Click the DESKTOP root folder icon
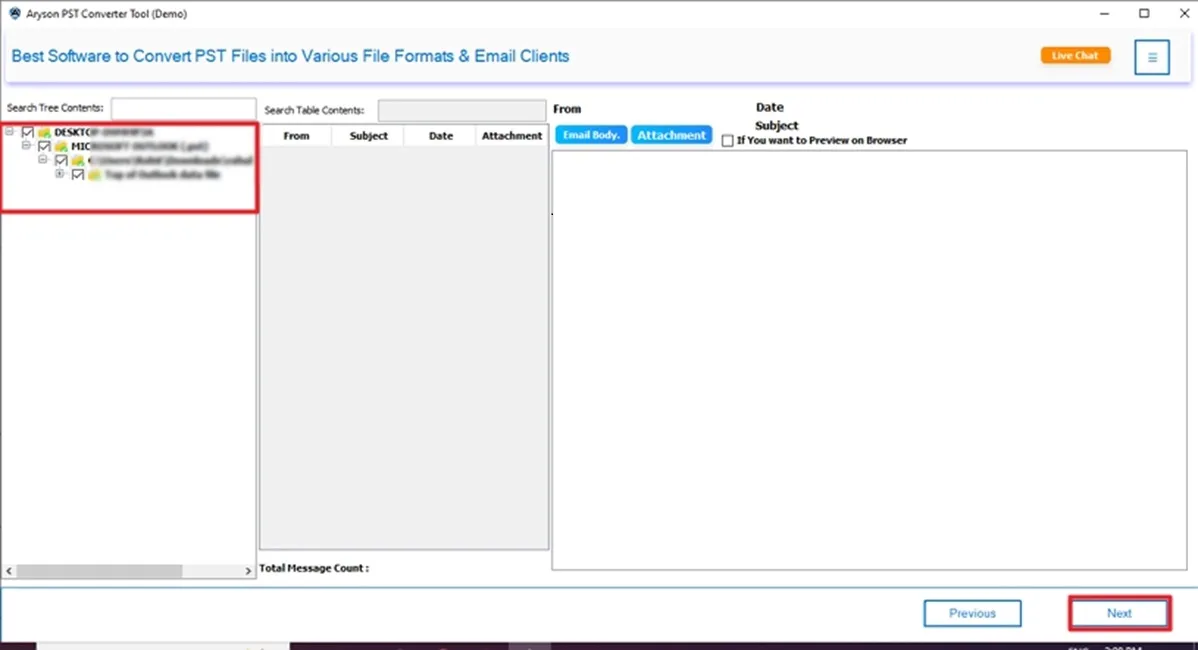 point(44,133)
